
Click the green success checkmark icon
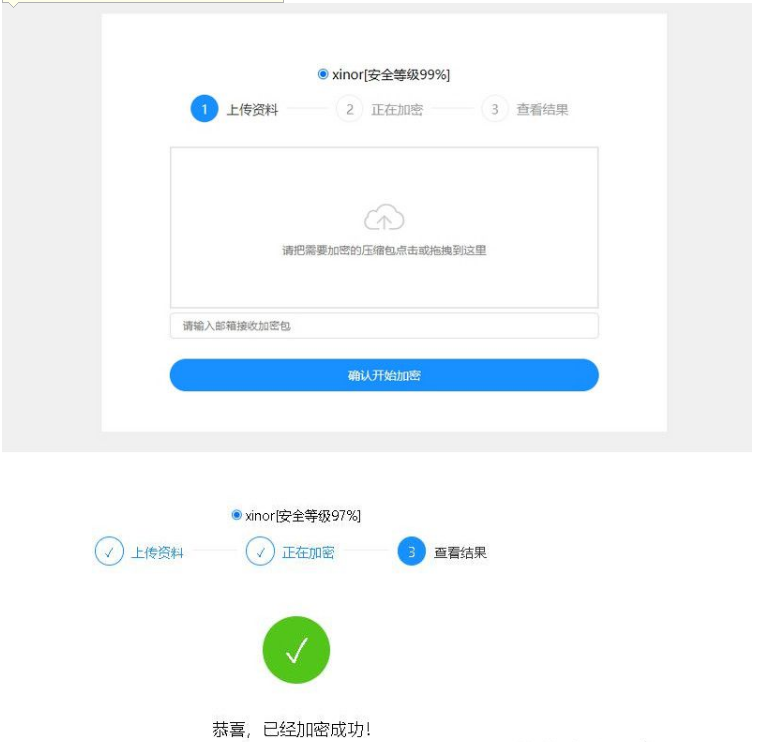296,650
